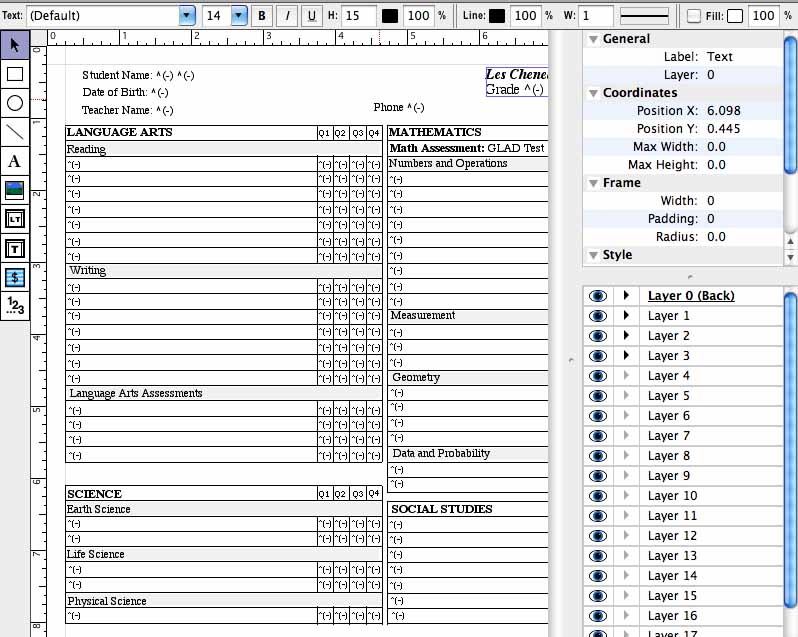Screen dimensions: 798x637
Task: Click the 'Student Name' text on canvas
Action: 117,75
